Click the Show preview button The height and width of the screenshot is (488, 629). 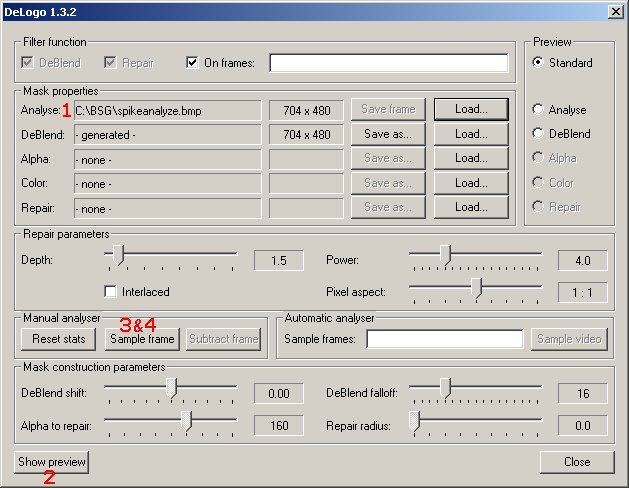[51, 462]
